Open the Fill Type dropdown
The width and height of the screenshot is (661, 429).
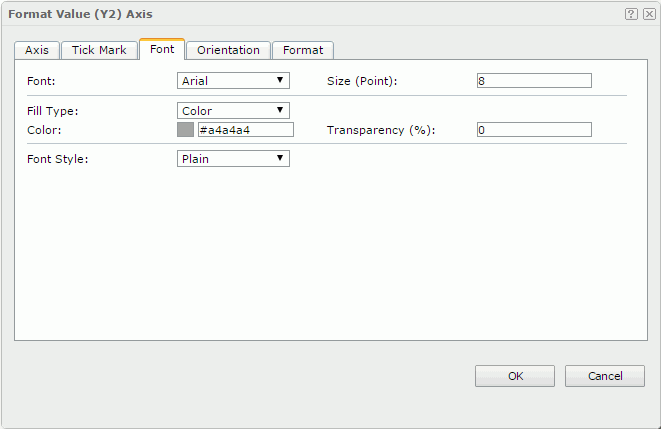233,110
